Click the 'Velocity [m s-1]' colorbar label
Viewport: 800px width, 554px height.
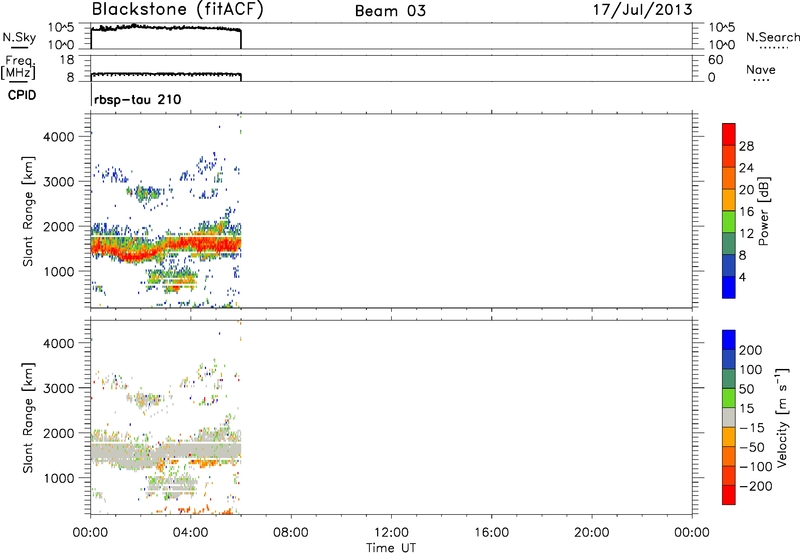782,417
